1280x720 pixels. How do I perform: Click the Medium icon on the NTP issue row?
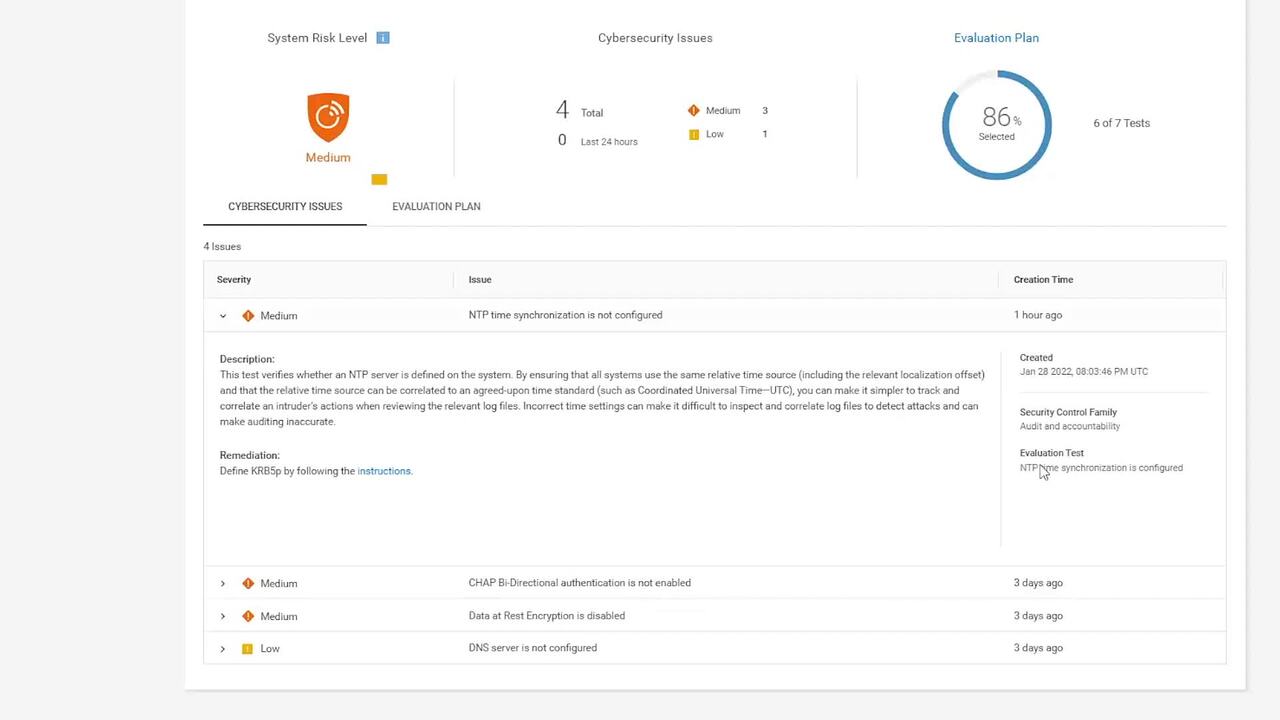(248, 315)
